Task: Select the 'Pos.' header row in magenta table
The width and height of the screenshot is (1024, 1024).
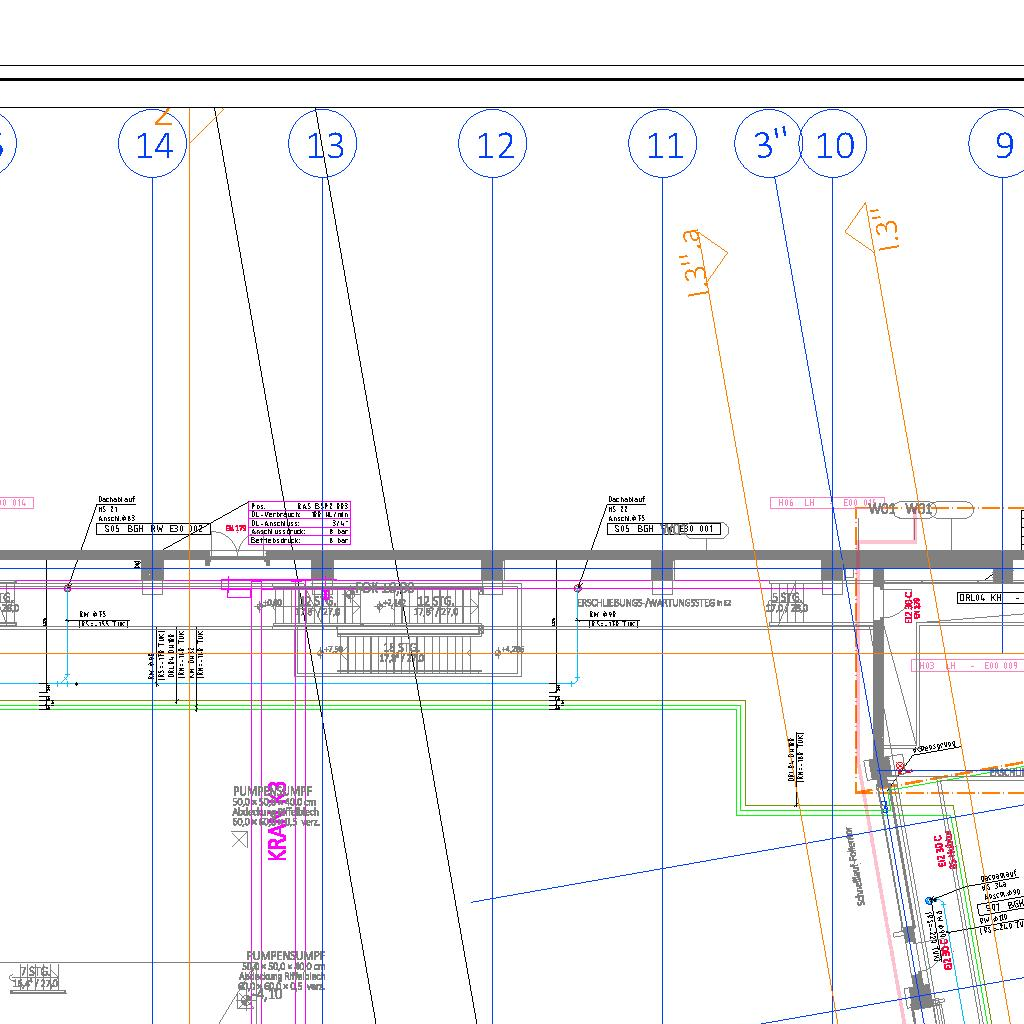Action: coord(300,506)
